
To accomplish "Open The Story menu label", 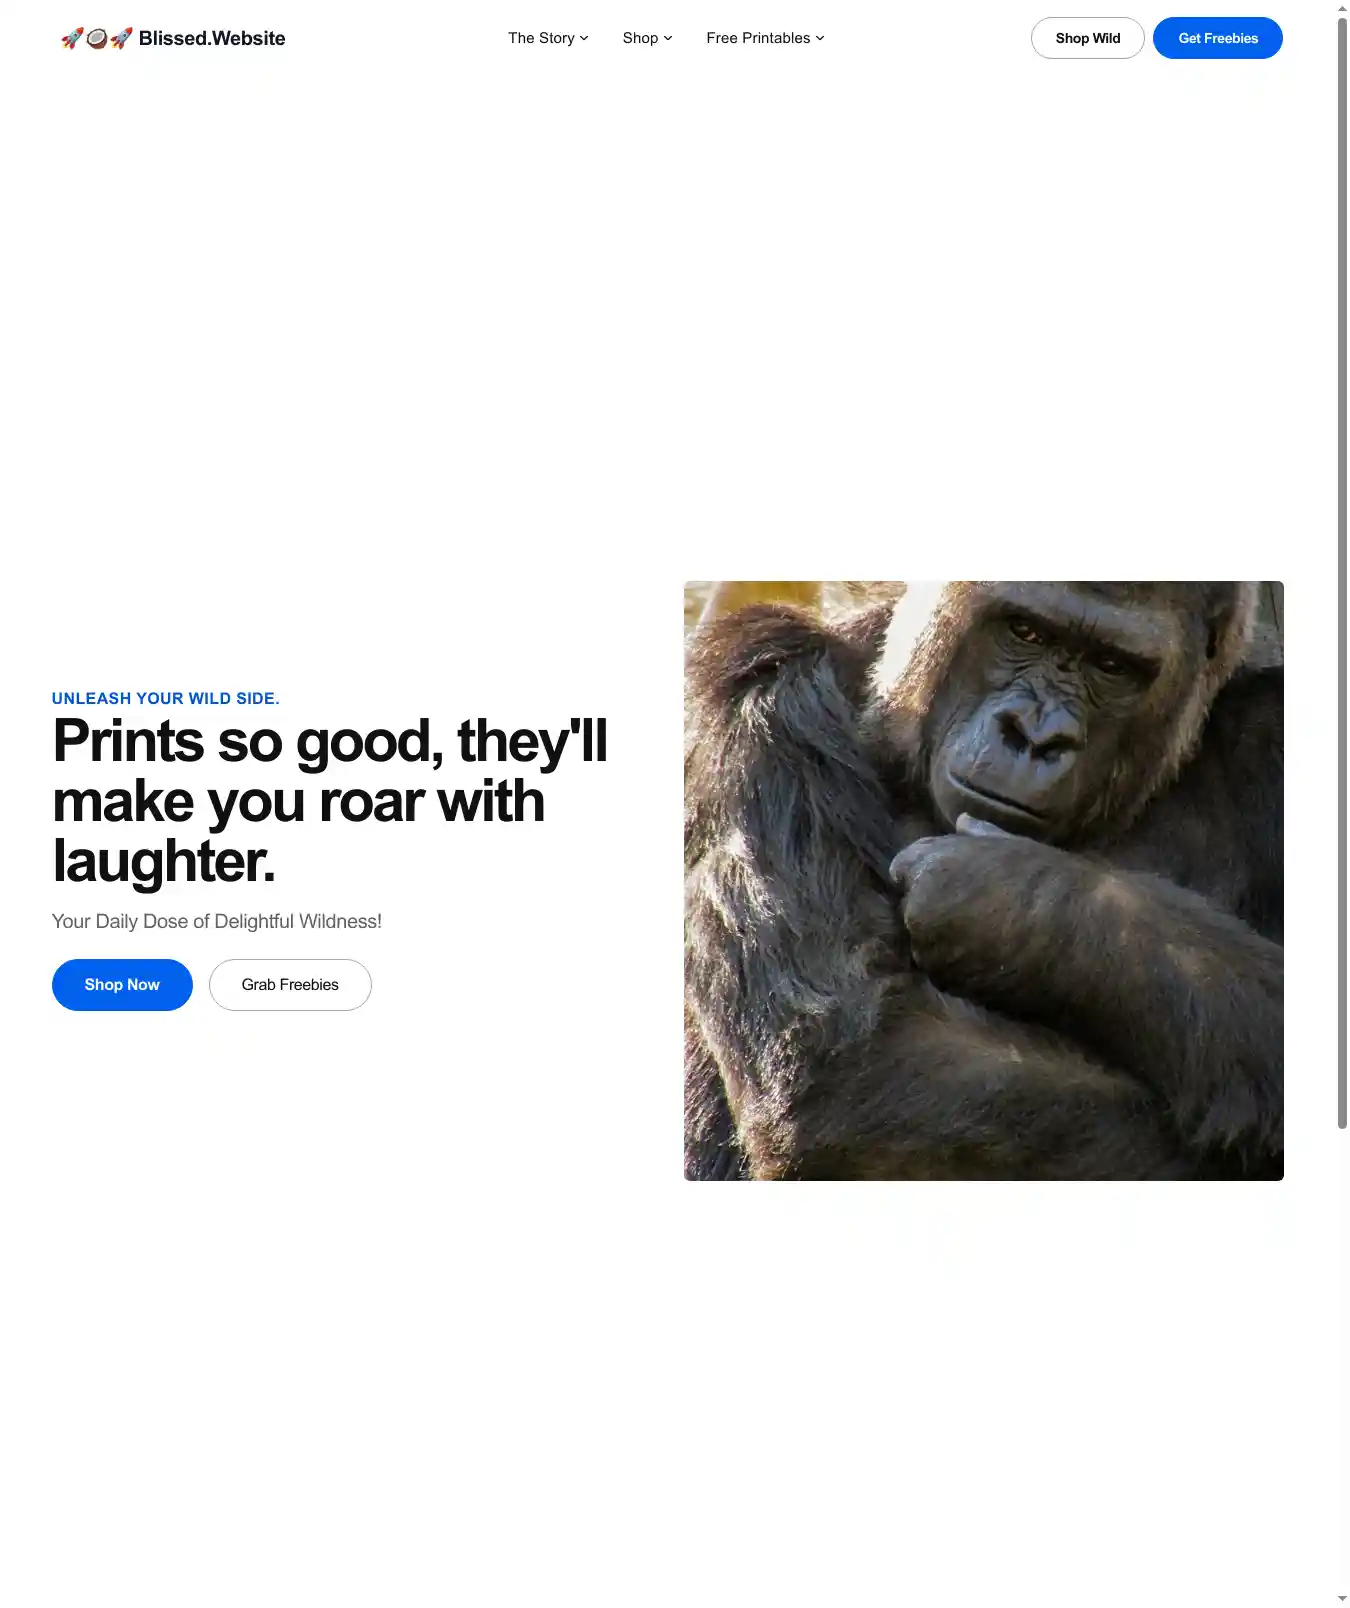I will (x=541, y=38).
